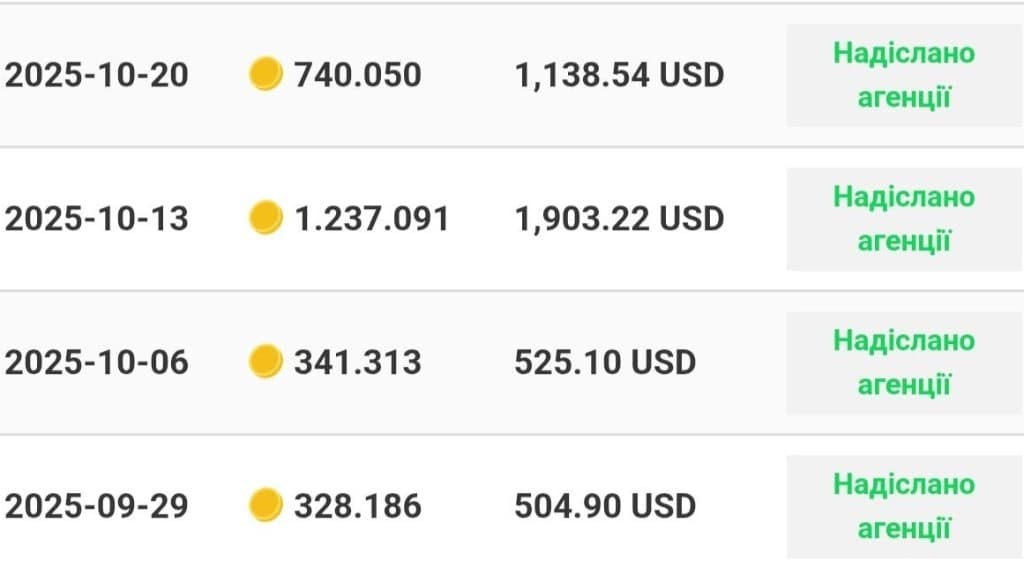
Task: Click the 1,138.54 USD amount
Action: [619, 75]
